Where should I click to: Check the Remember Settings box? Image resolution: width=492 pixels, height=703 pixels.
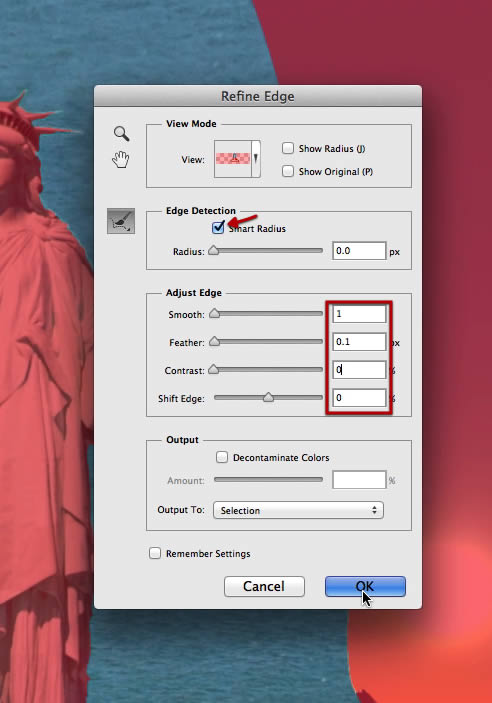pos(155,553)
